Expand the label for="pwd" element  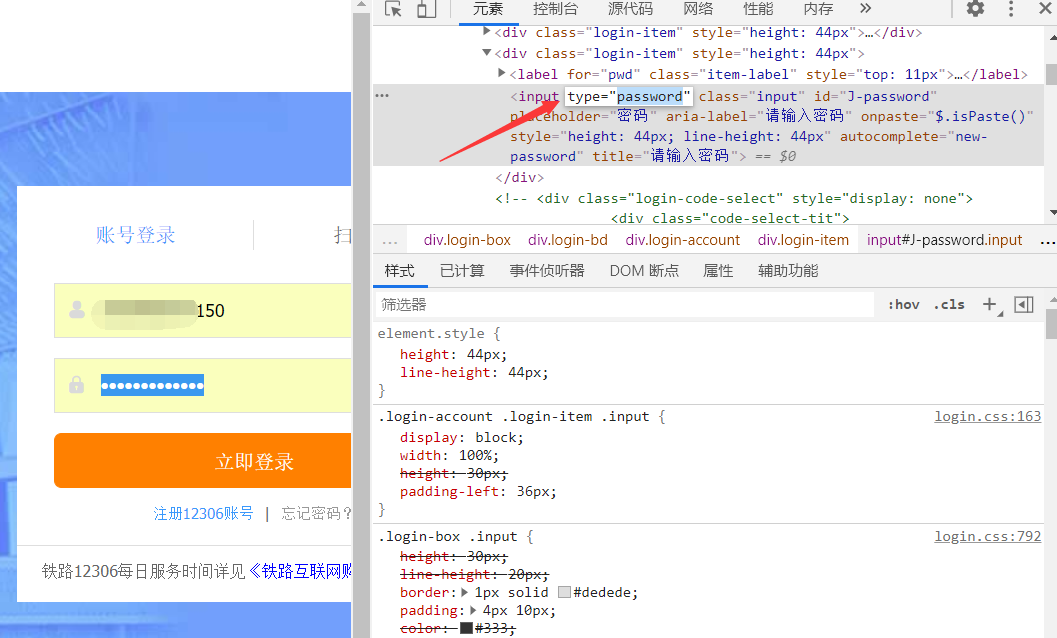click(x=502, y=74)
